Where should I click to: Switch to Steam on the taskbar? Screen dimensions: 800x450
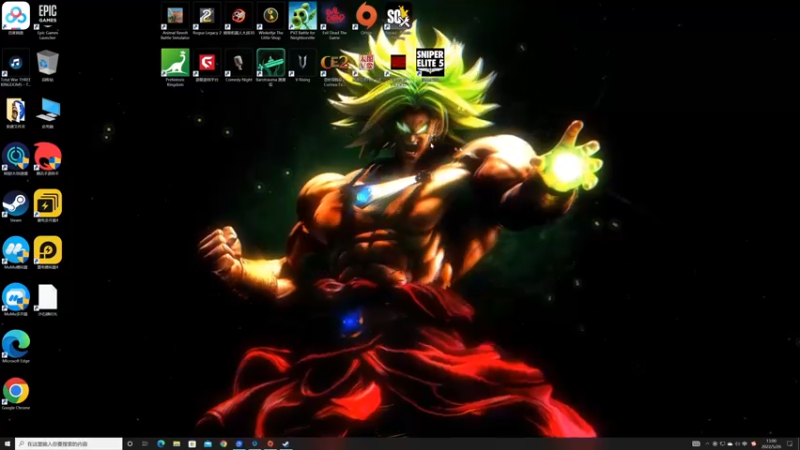click(x=286, y=444)
